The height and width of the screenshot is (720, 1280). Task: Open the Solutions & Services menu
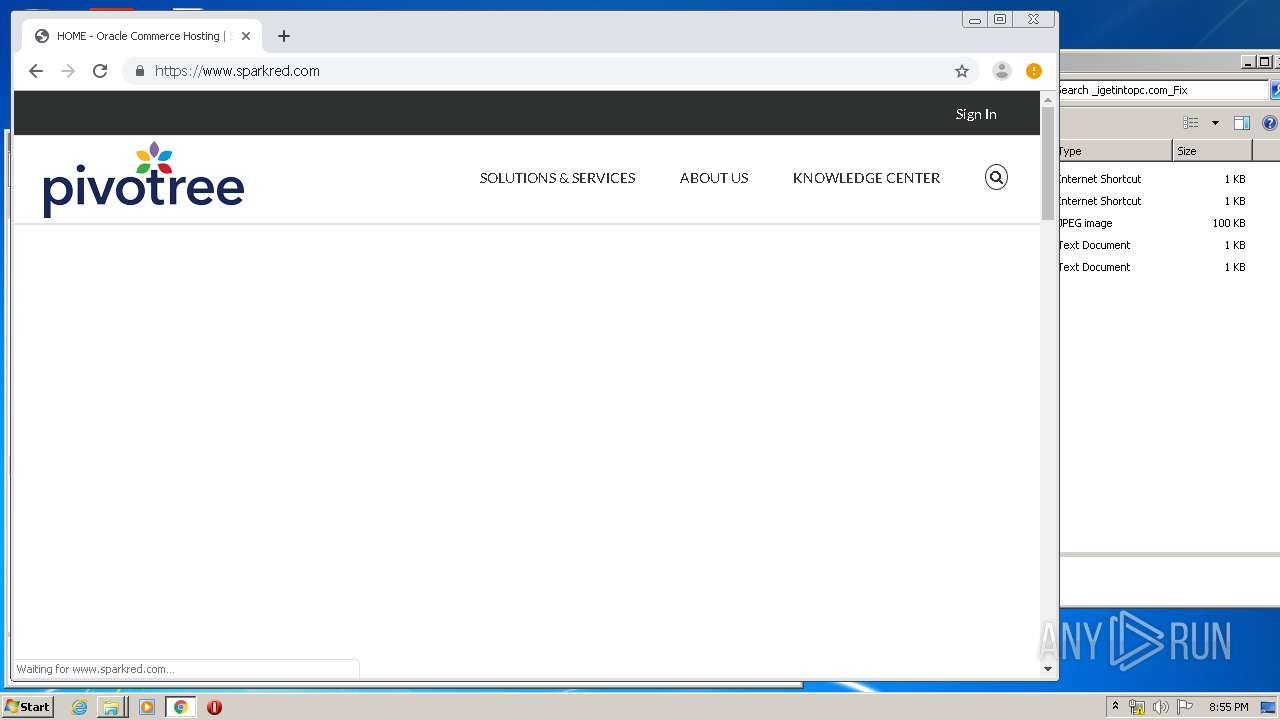click(x=557, y=178)
